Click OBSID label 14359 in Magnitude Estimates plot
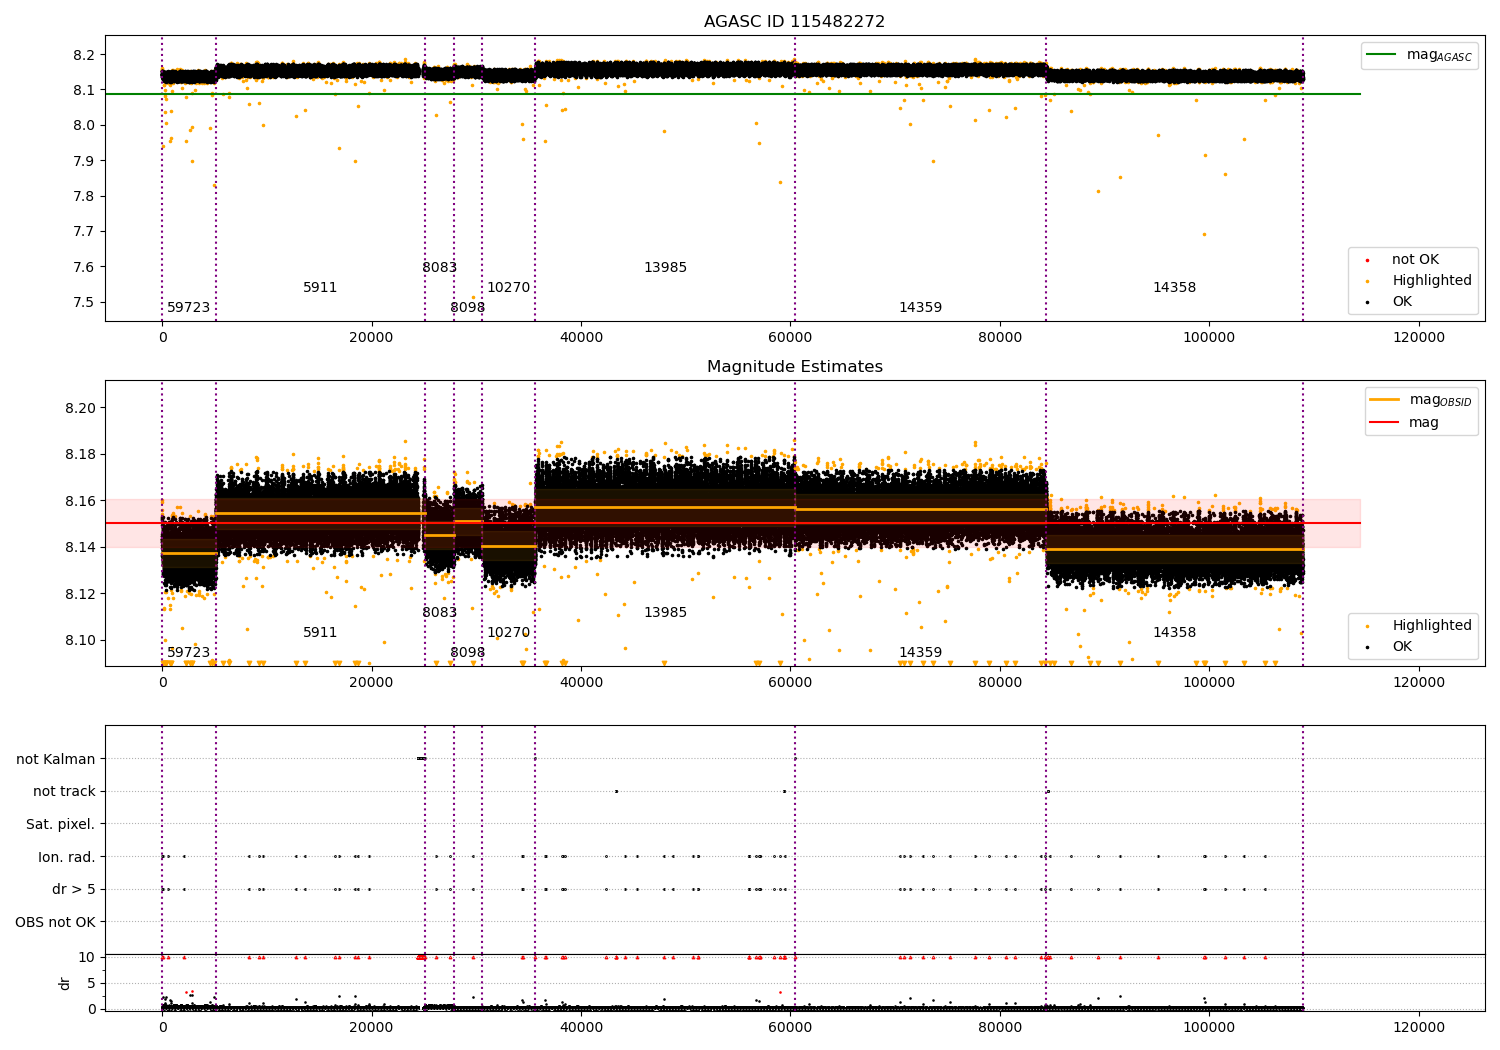This screenshot has width=1500, height=1050. point(920,653)
